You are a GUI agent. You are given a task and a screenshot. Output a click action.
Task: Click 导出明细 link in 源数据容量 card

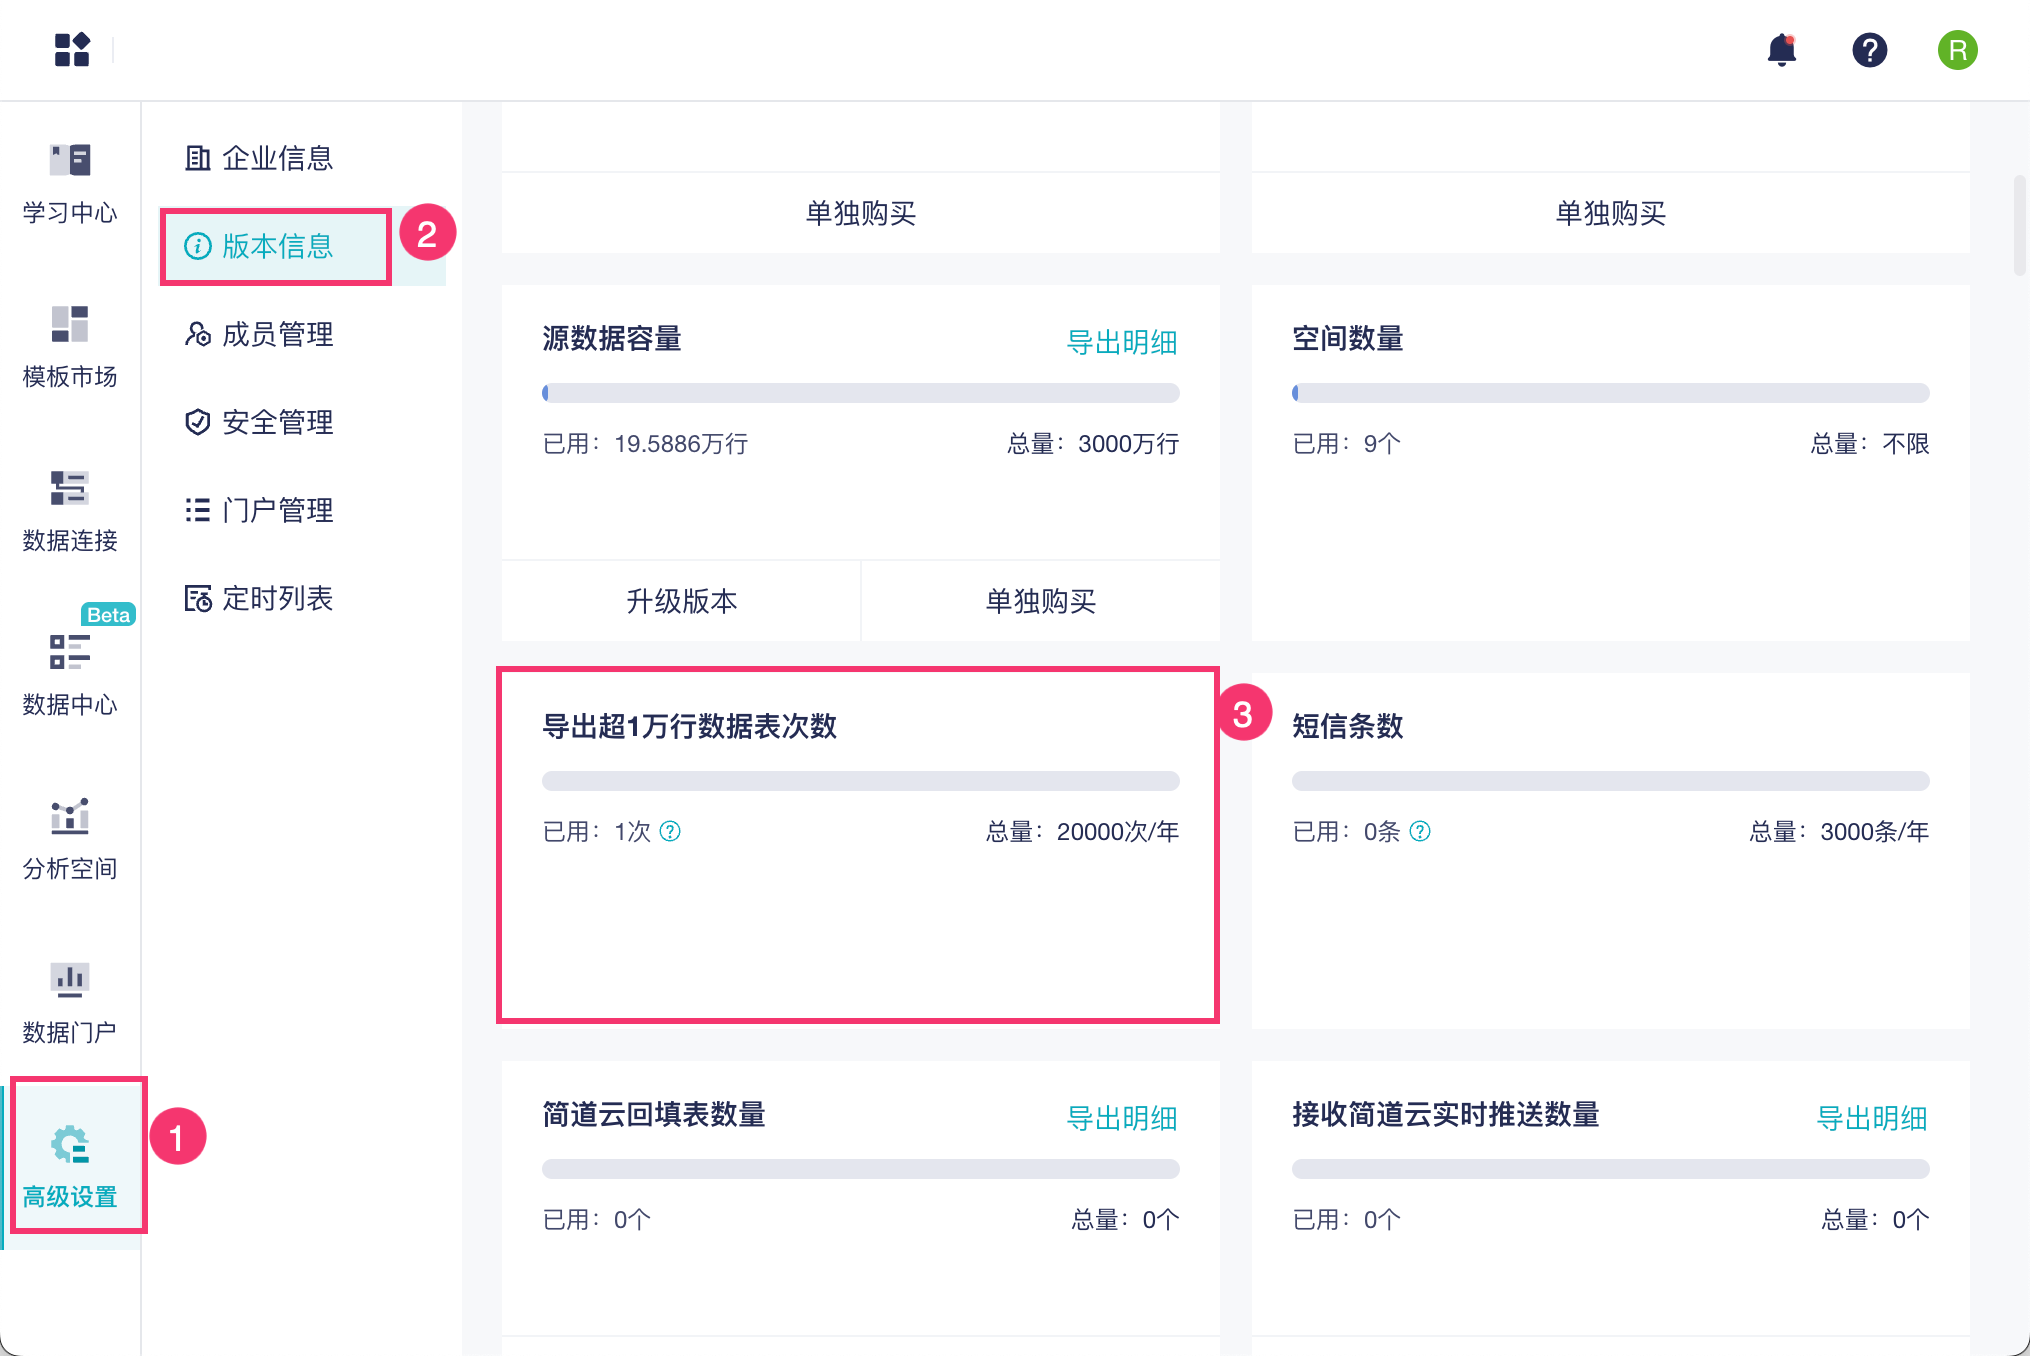coord(1121,342)
